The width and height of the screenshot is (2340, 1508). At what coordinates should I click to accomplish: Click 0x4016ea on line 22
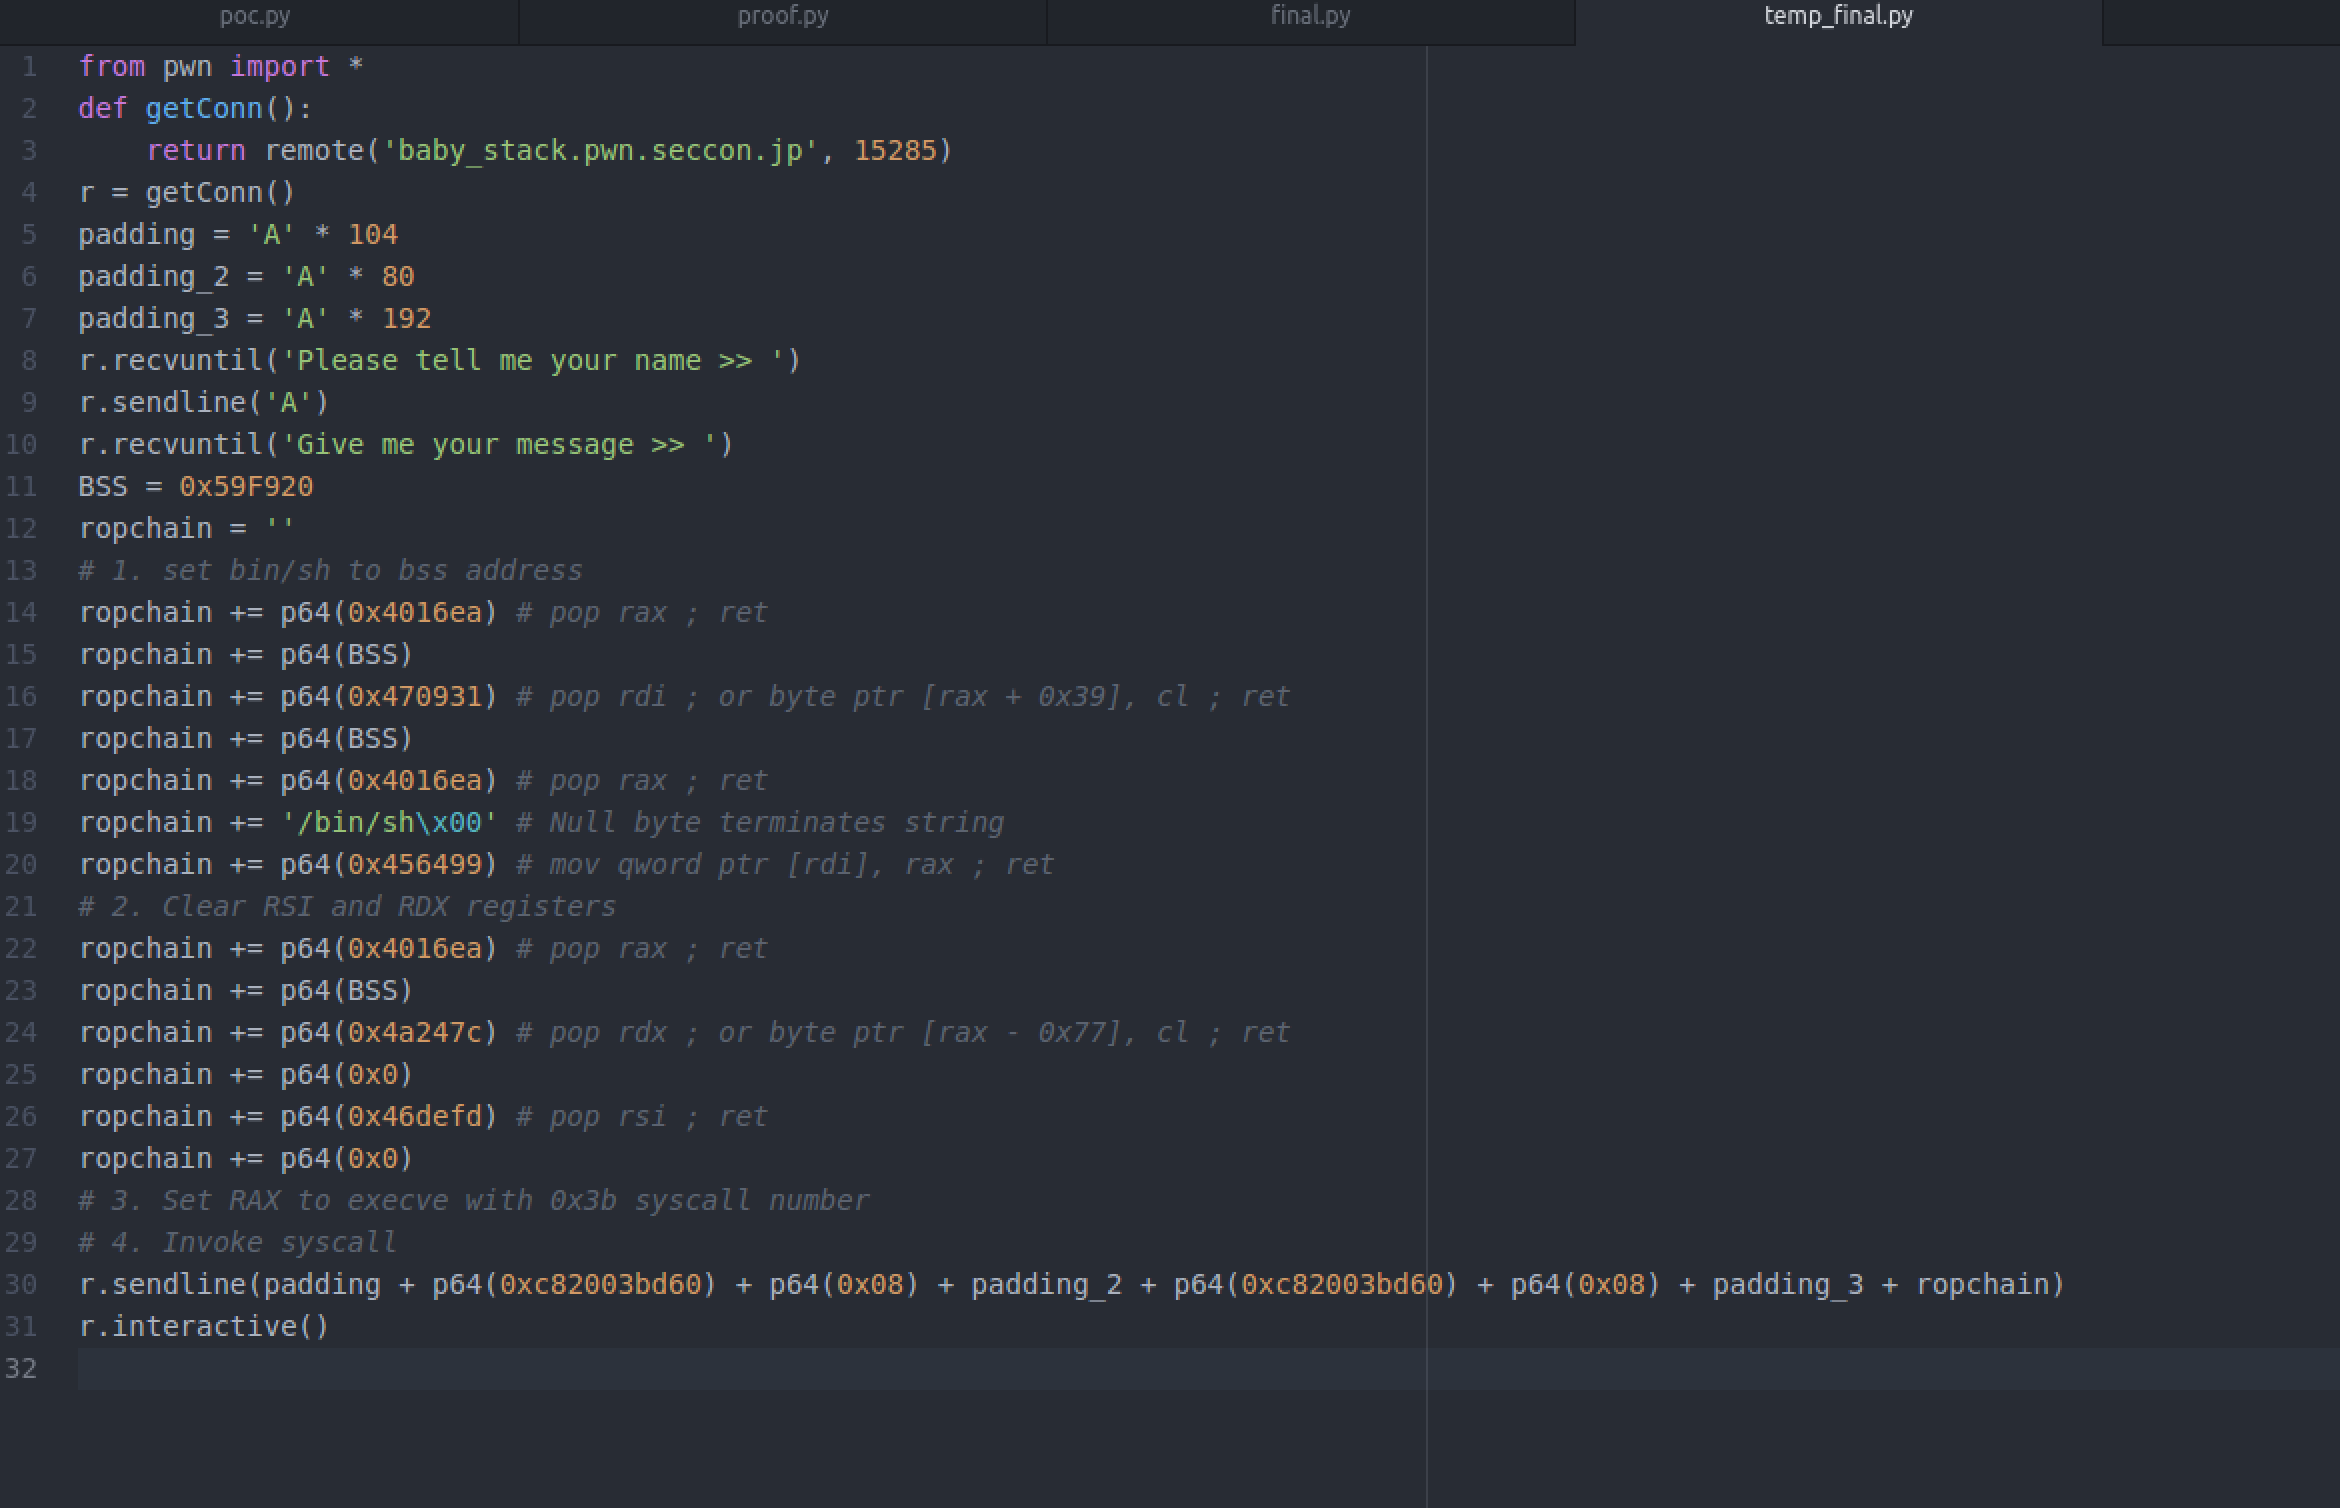(x=414, y=949)
